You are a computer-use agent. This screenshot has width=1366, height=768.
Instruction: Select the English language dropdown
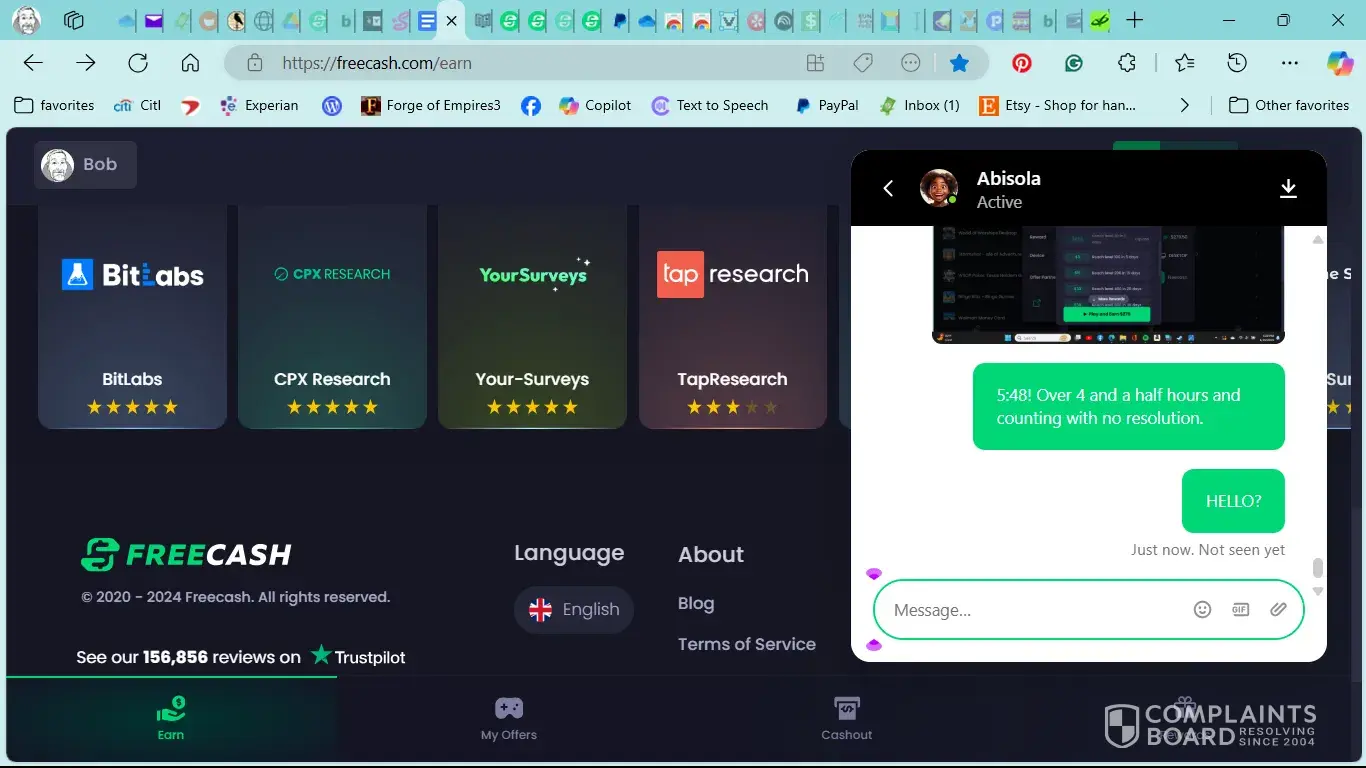574,610
